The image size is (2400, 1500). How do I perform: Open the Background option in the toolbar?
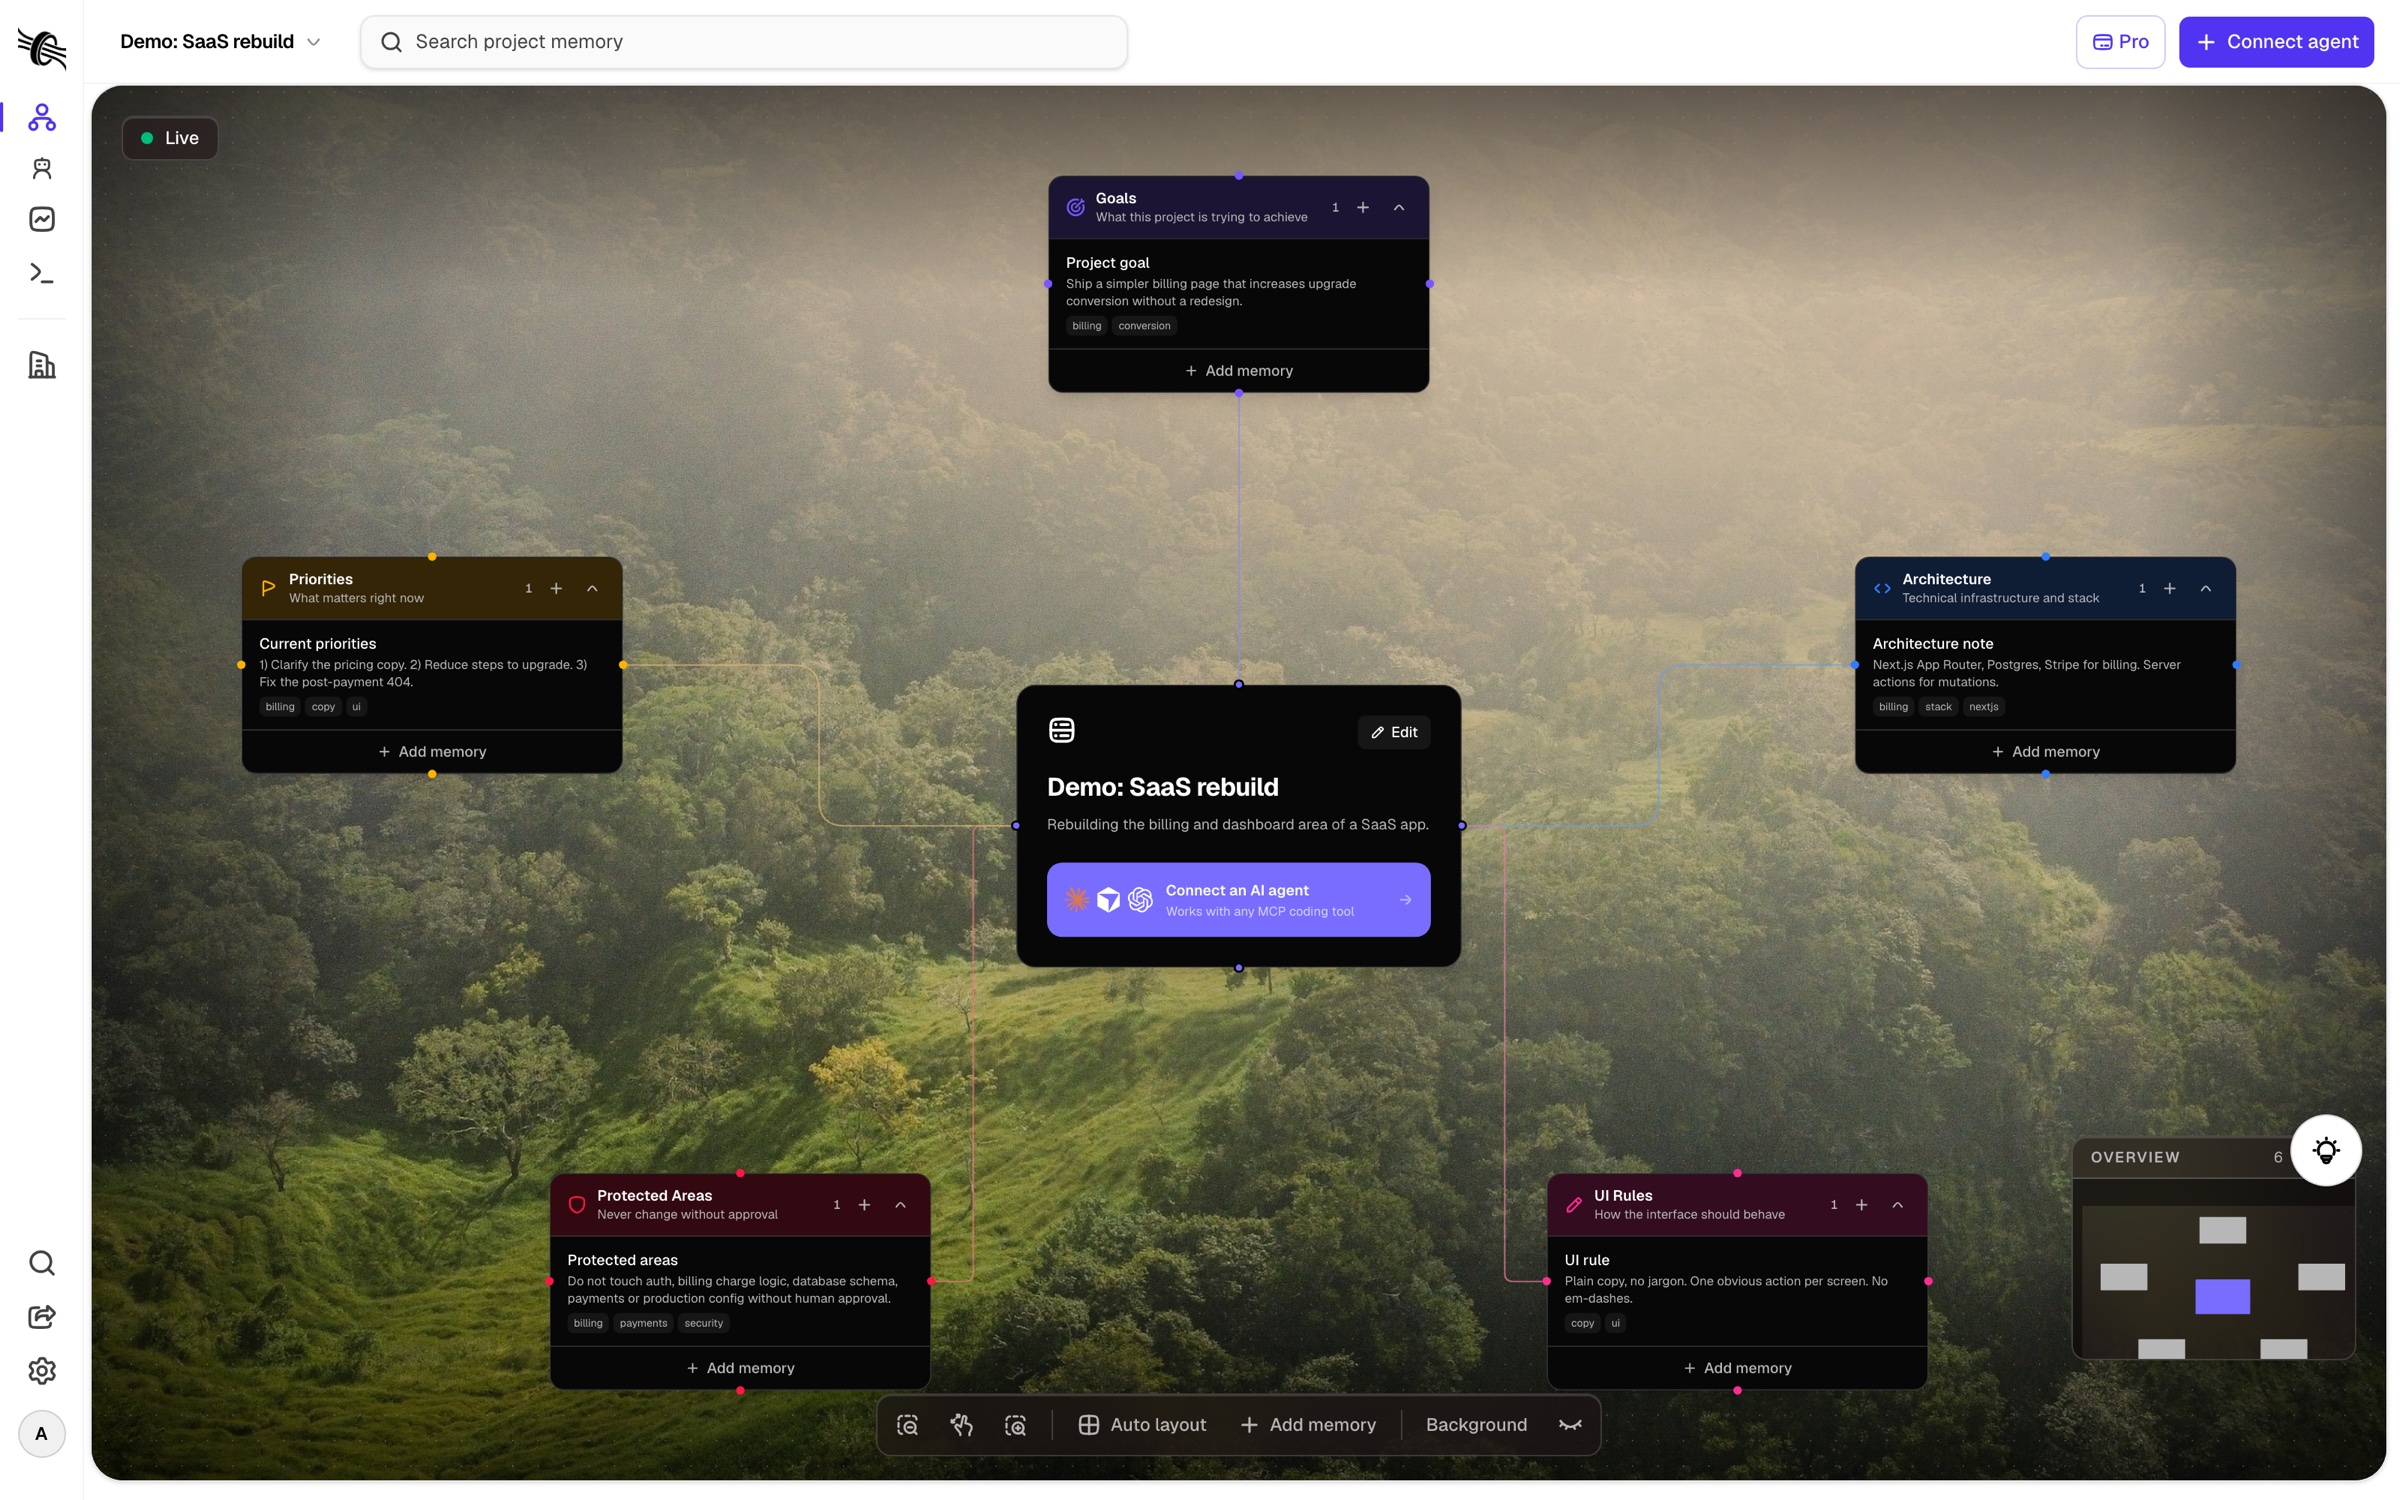1476,1425
